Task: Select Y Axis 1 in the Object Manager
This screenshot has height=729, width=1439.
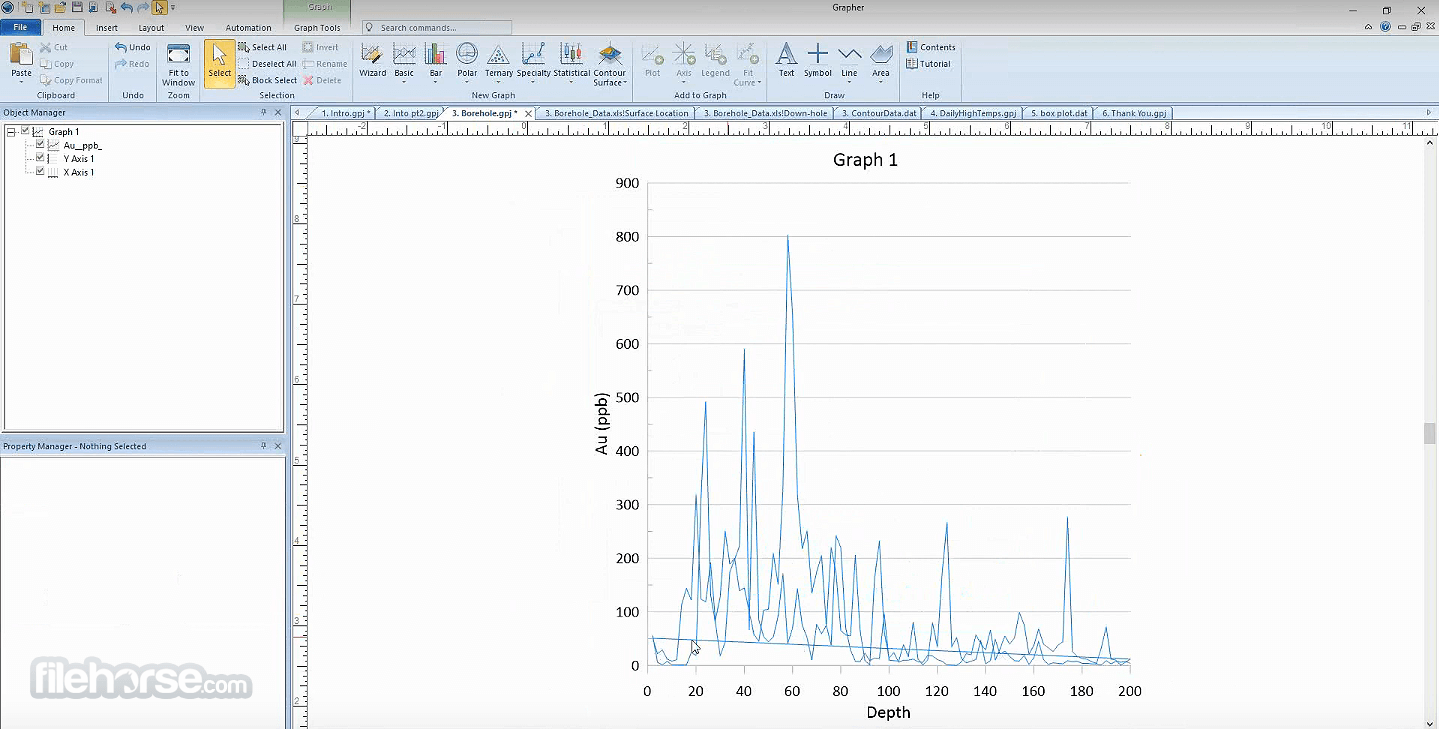Action: pos(79,159)
